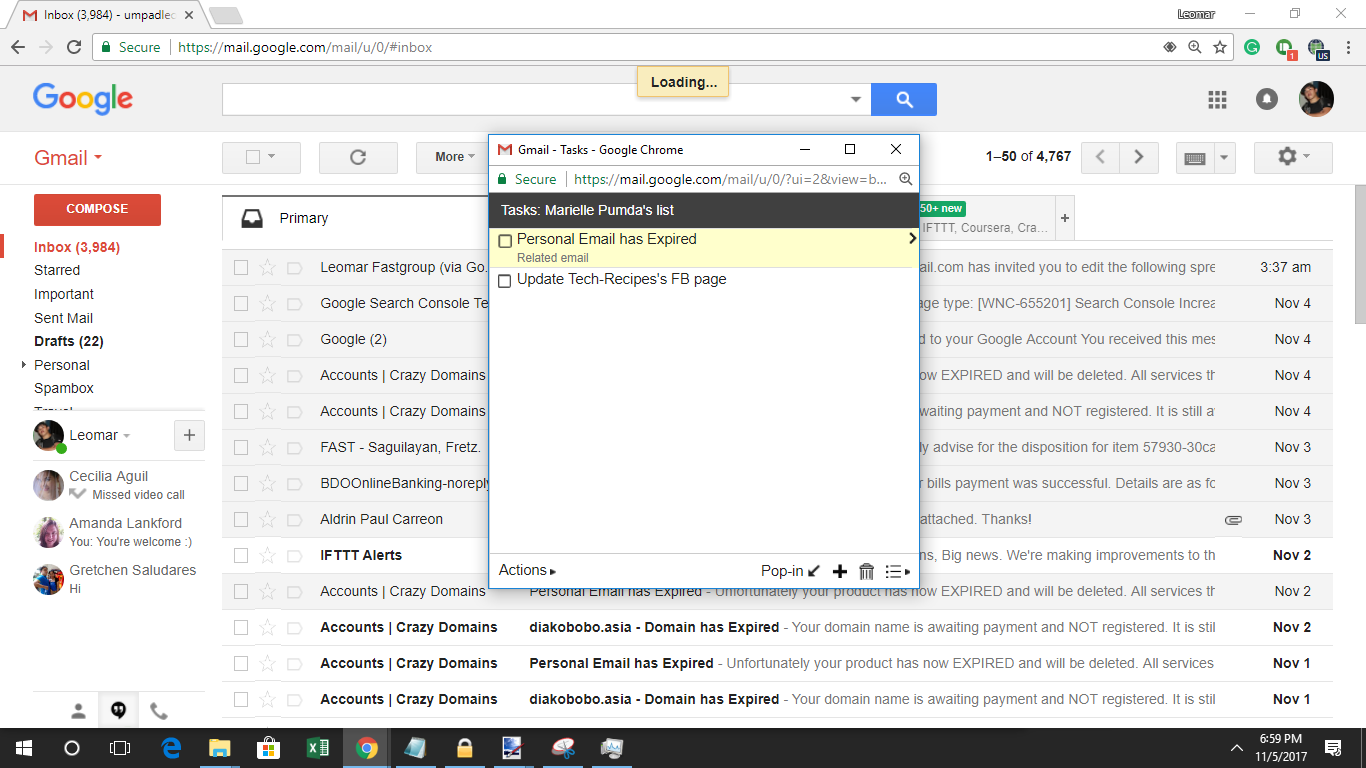
Task: Open the account profile picture menu
Action: [1316, 99]
